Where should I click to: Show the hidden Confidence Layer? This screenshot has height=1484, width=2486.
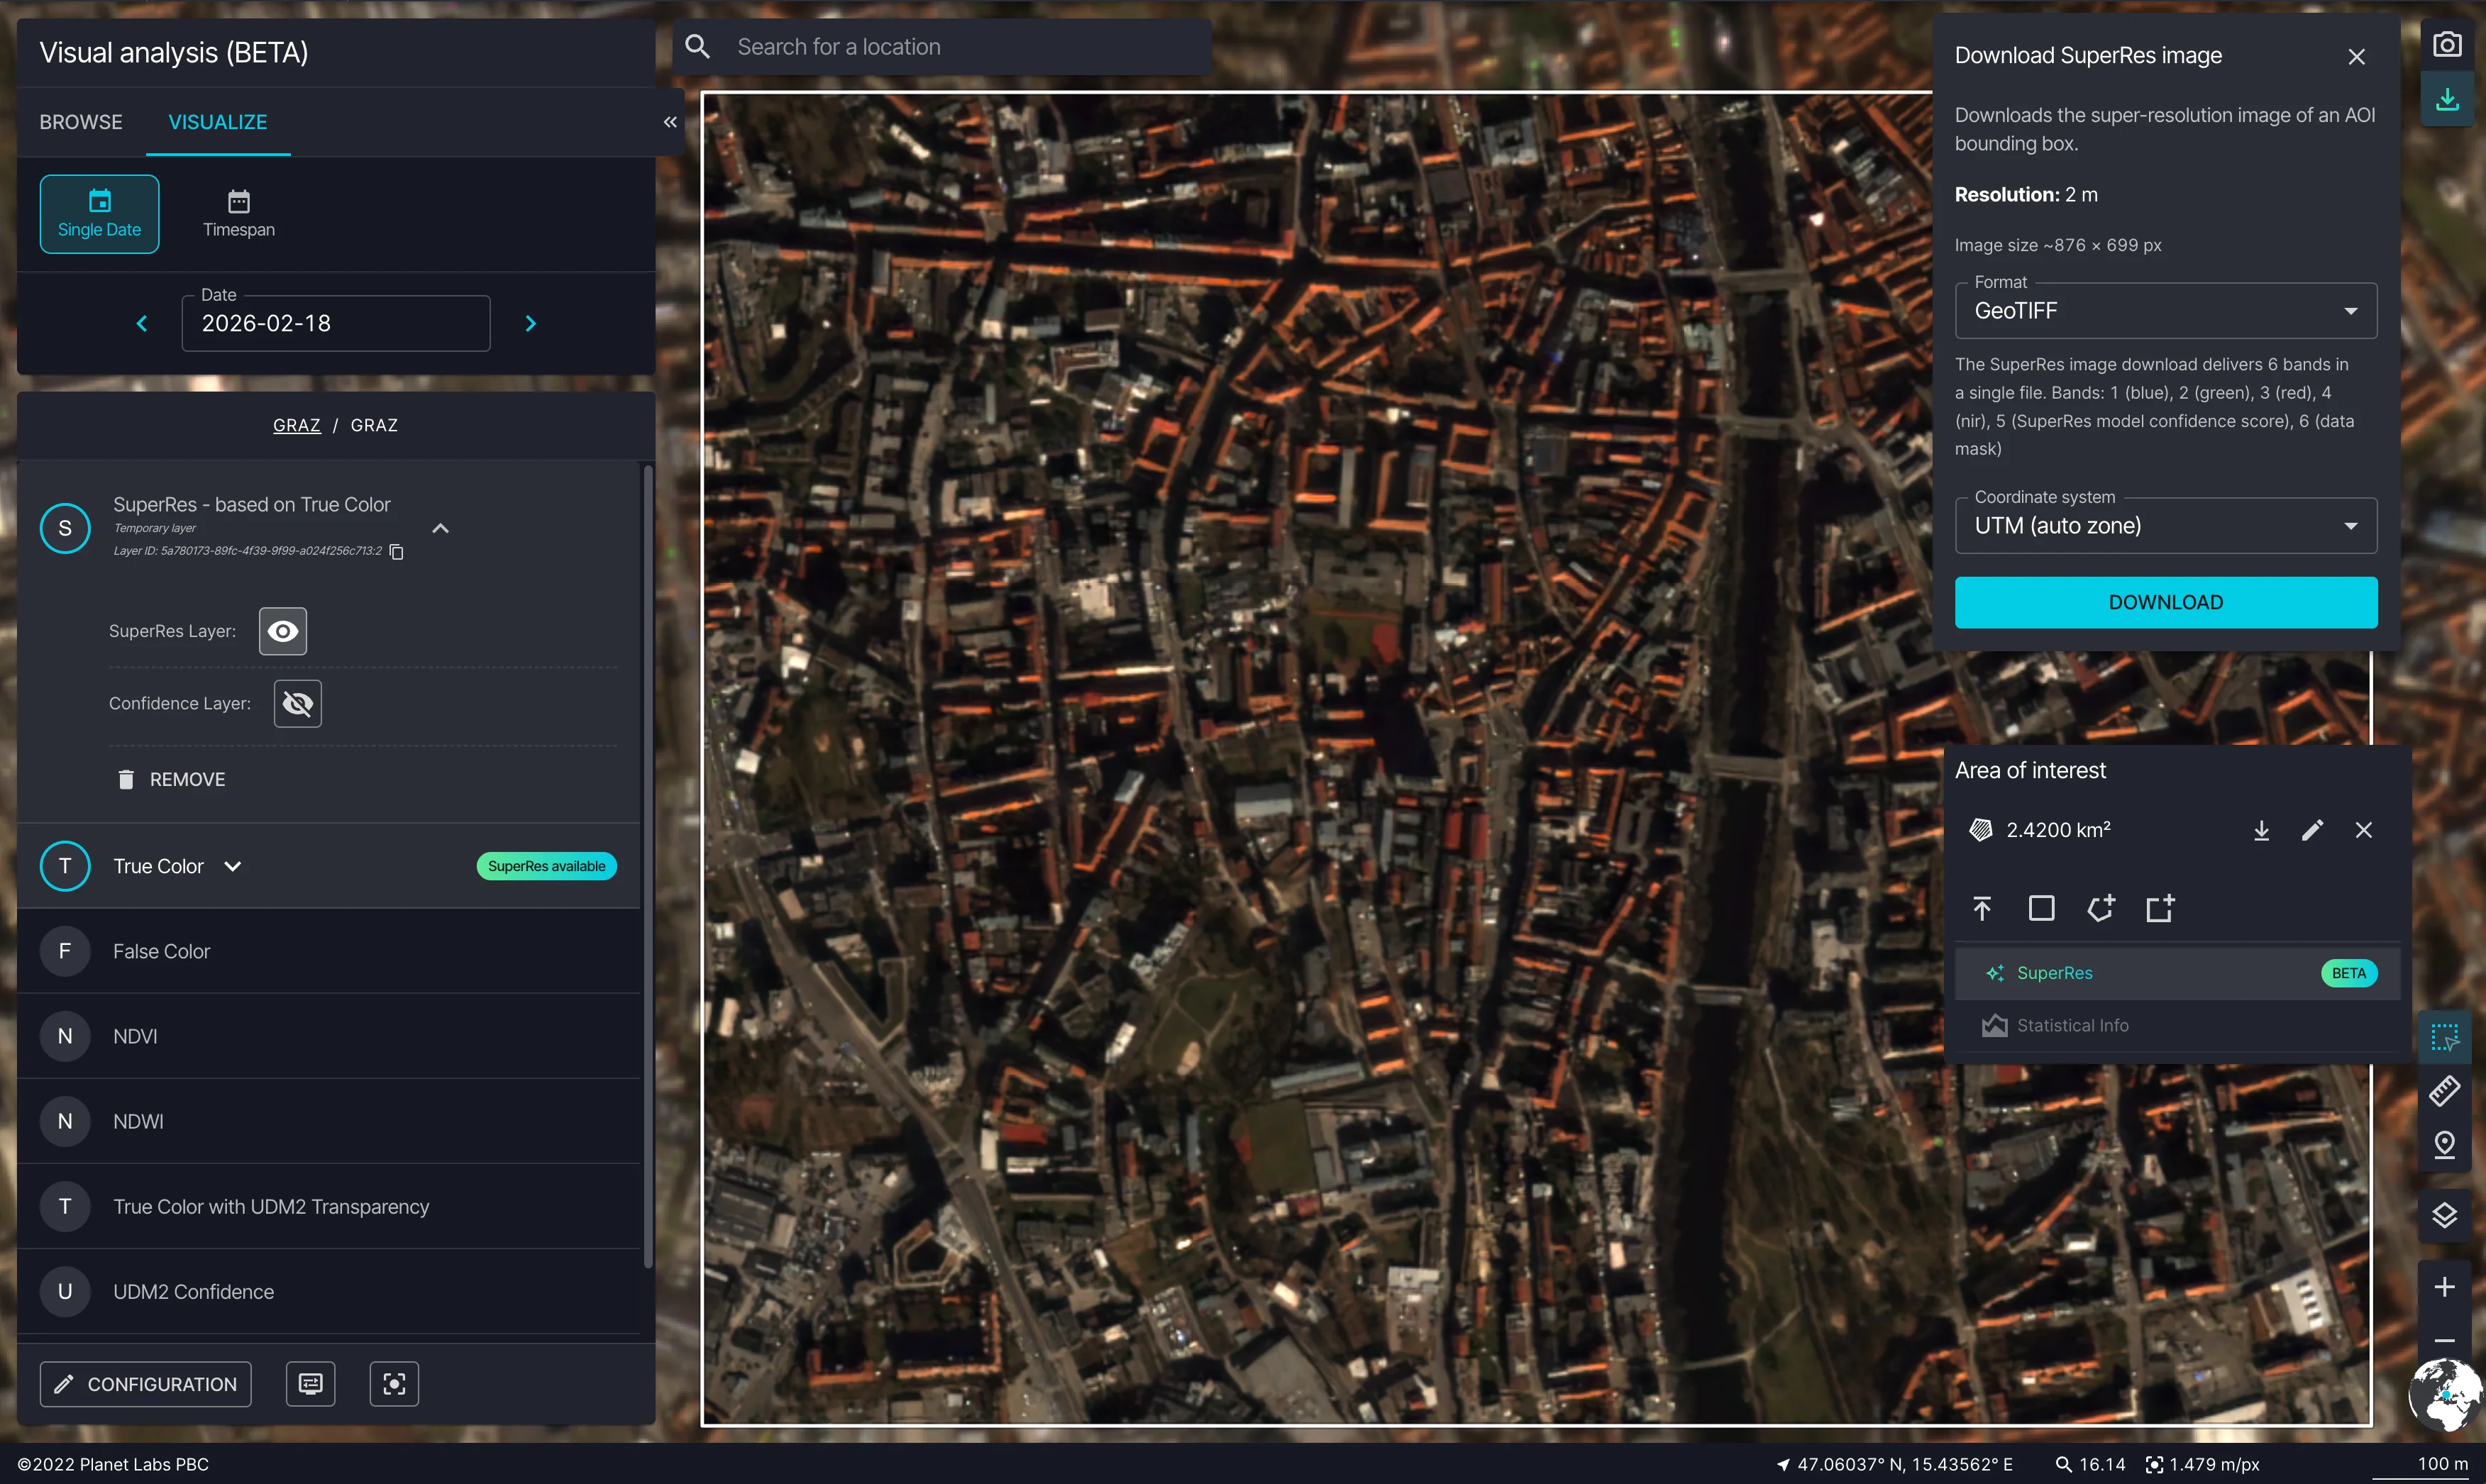[298, 704]
